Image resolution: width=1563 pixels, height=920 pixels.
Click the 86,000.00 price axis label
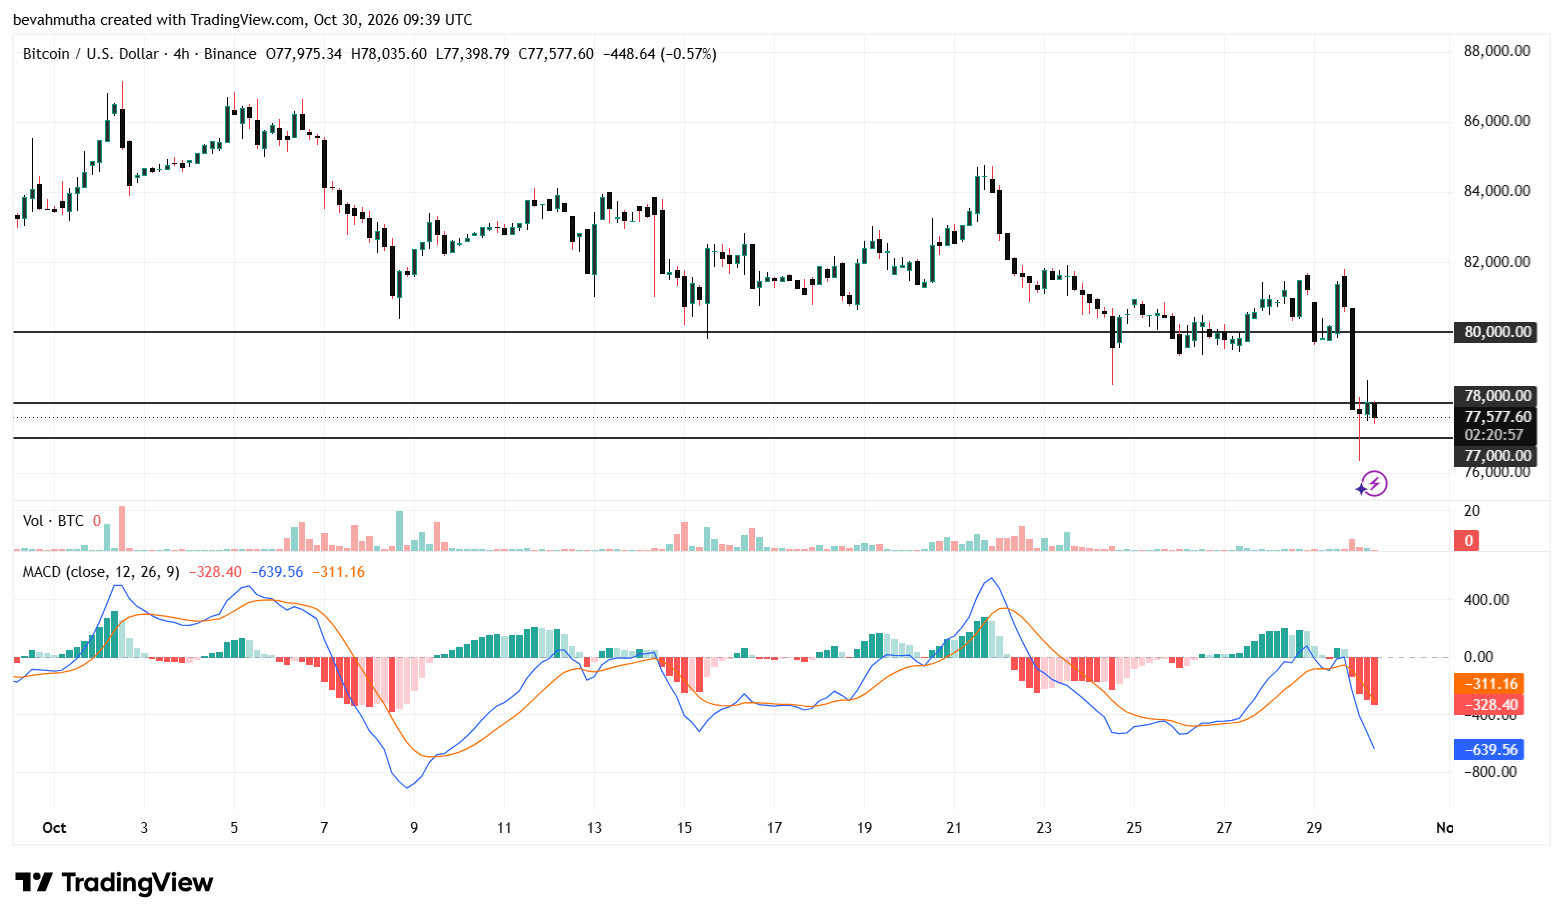tap(1497, 121)
